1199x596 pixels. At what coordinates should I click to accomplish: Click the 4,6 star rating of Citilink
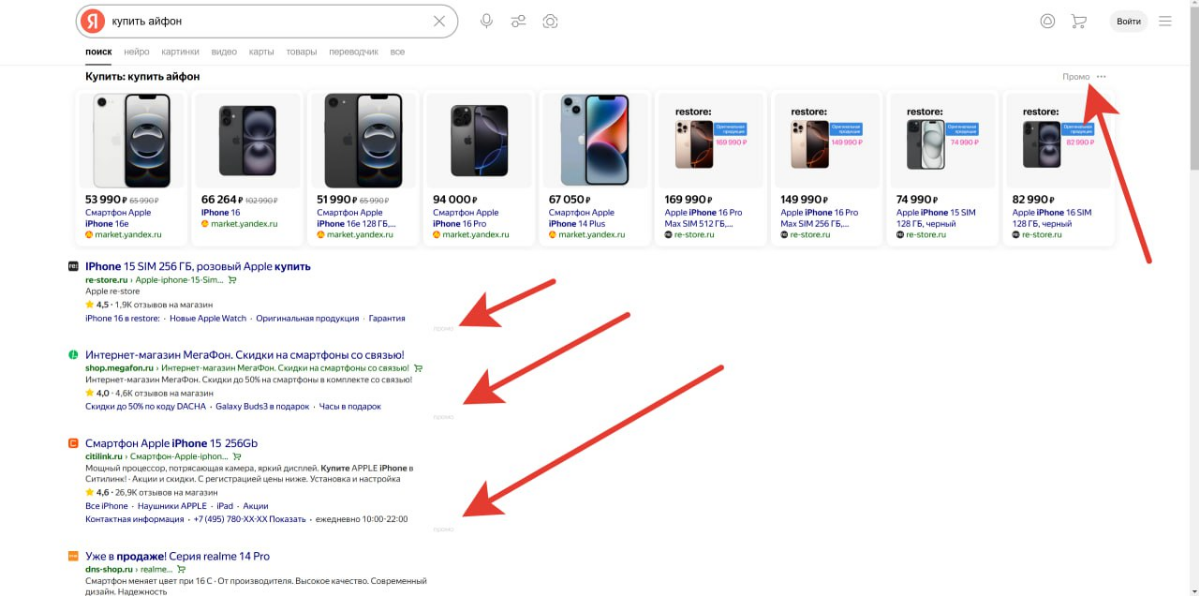tap(98, 492)
